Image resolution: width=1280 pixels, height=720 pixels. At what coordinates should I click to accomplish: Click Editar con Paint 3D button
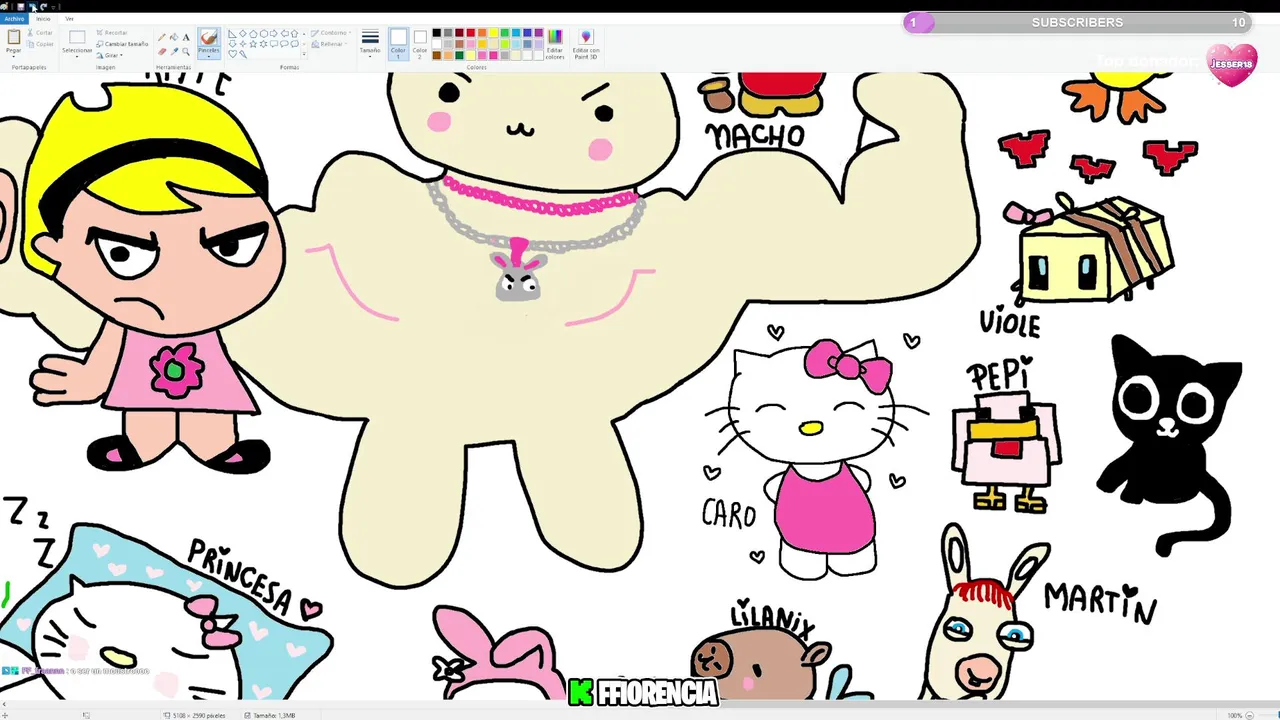[x=586, y=44]
